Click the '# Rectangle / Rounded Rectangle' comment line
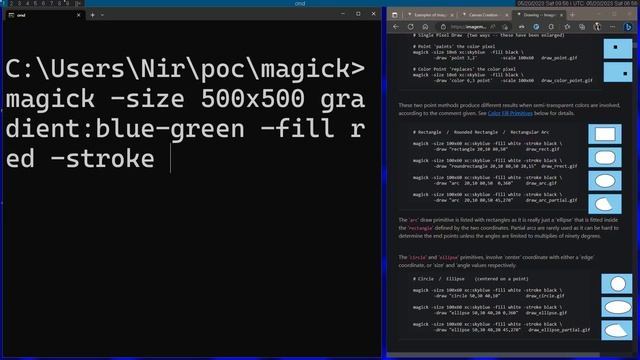Image resolution: width=640 pixels, height=360 pixels. click(481, 132)
